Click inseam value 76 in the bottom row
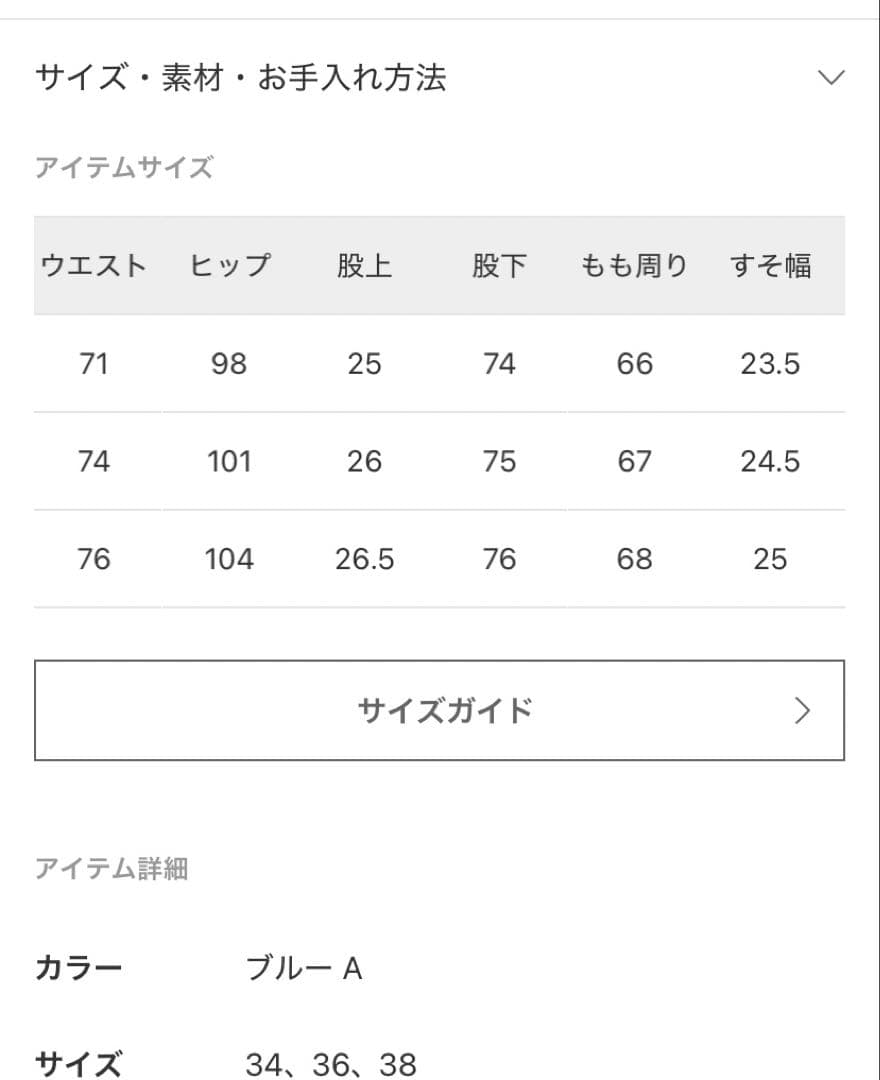The height and width of the screenshot is (1080, 880). click(500, 559)
